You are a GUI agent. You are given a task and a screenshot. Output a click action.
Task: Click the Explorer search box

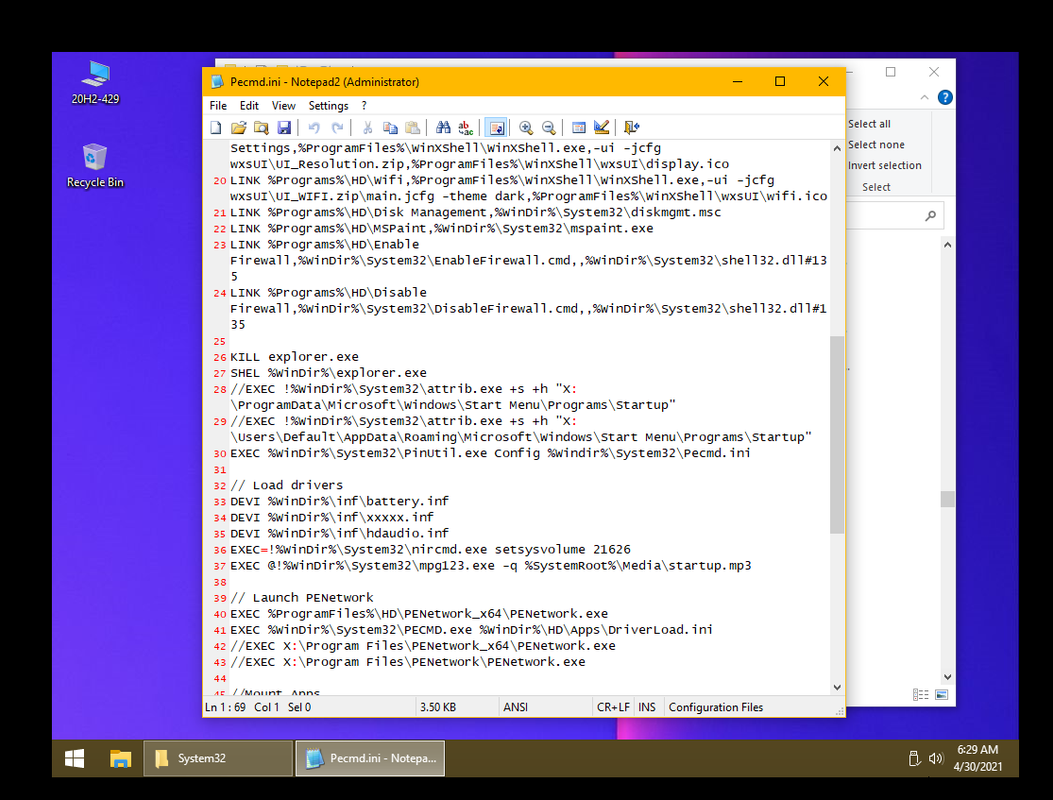[895, 216]
